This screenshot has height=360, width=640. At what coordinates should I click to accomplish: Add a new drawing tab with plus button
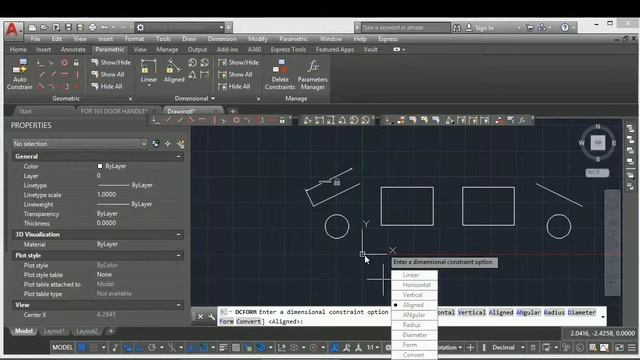[233, 111]
